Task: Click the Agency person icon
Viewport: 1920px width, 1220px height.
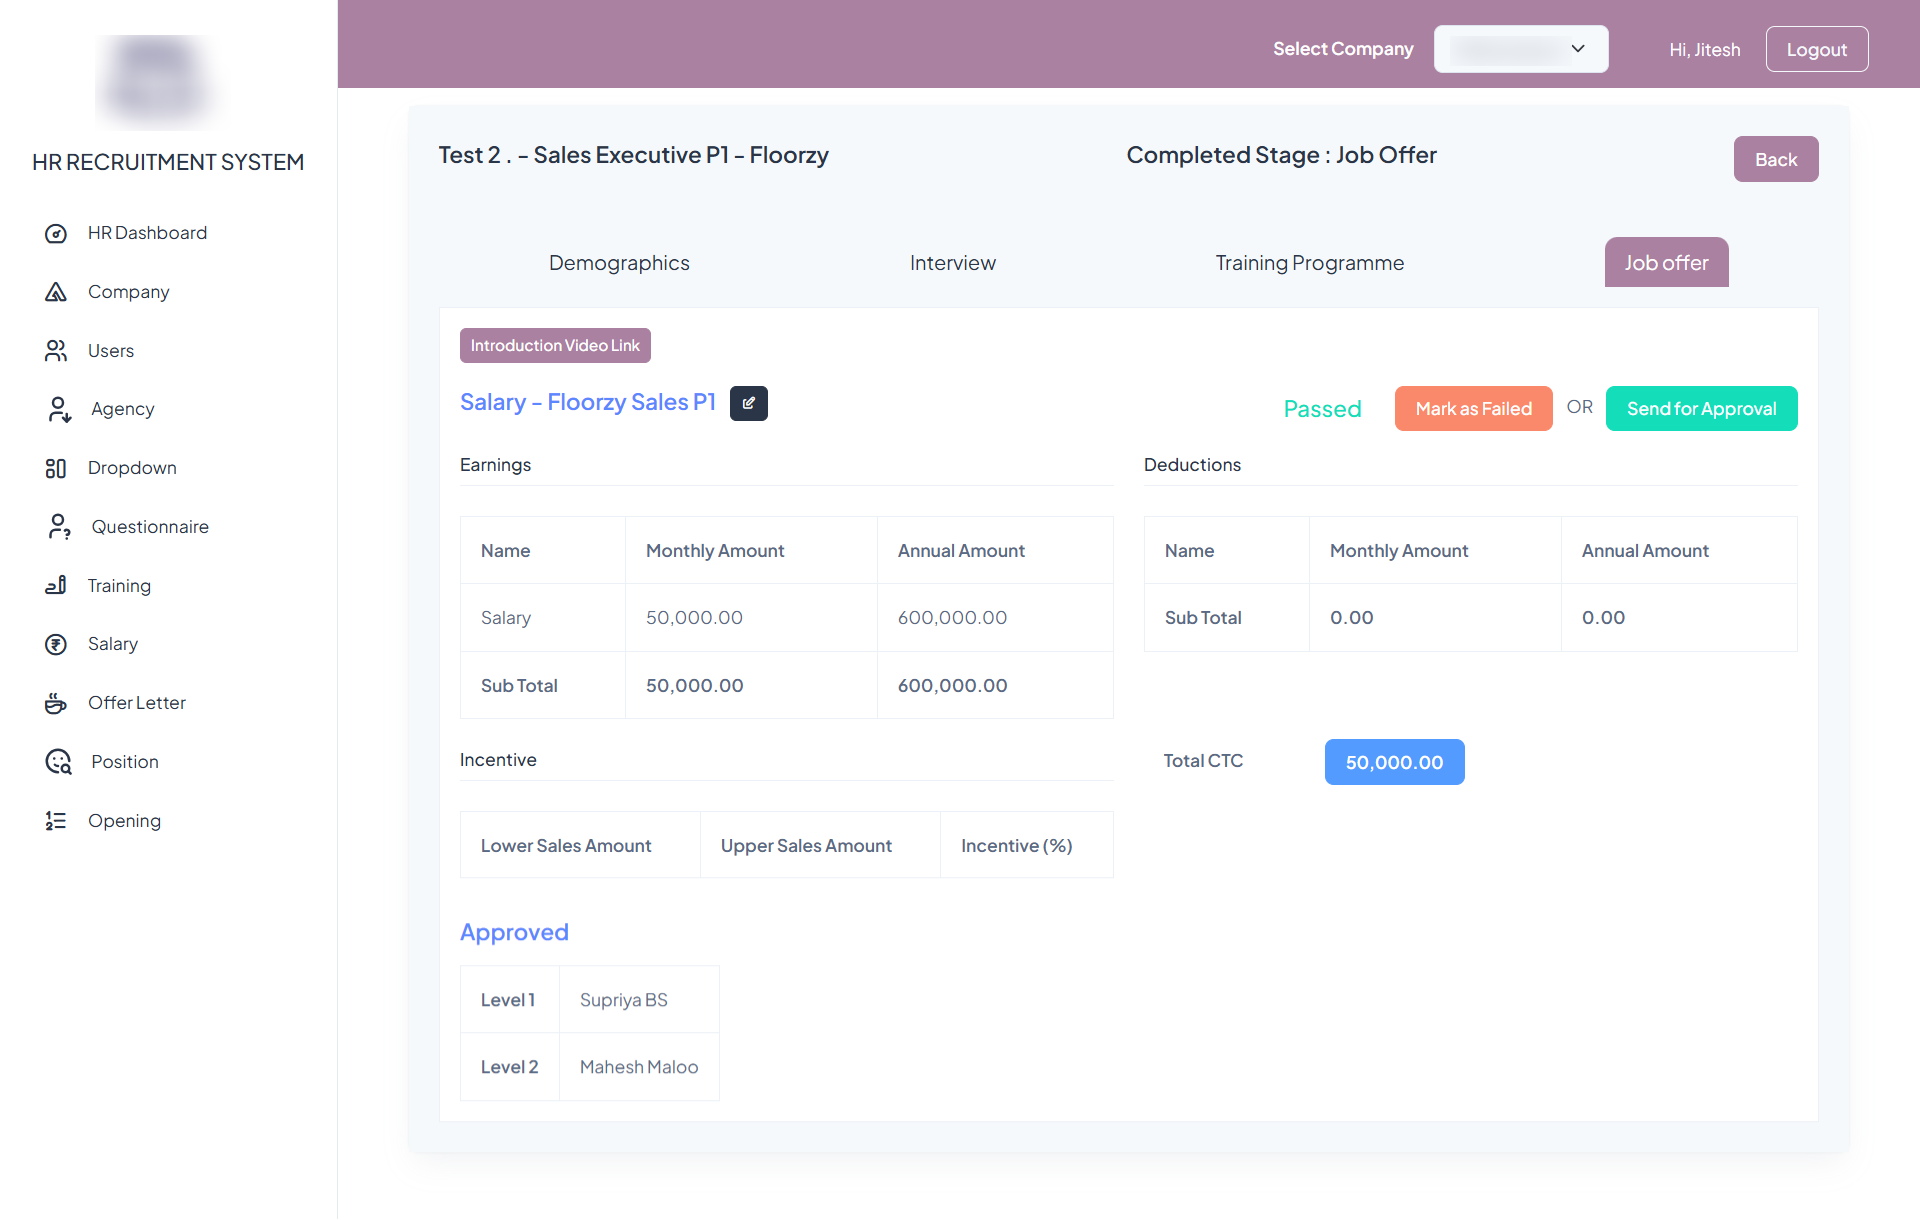Action: 59,409
